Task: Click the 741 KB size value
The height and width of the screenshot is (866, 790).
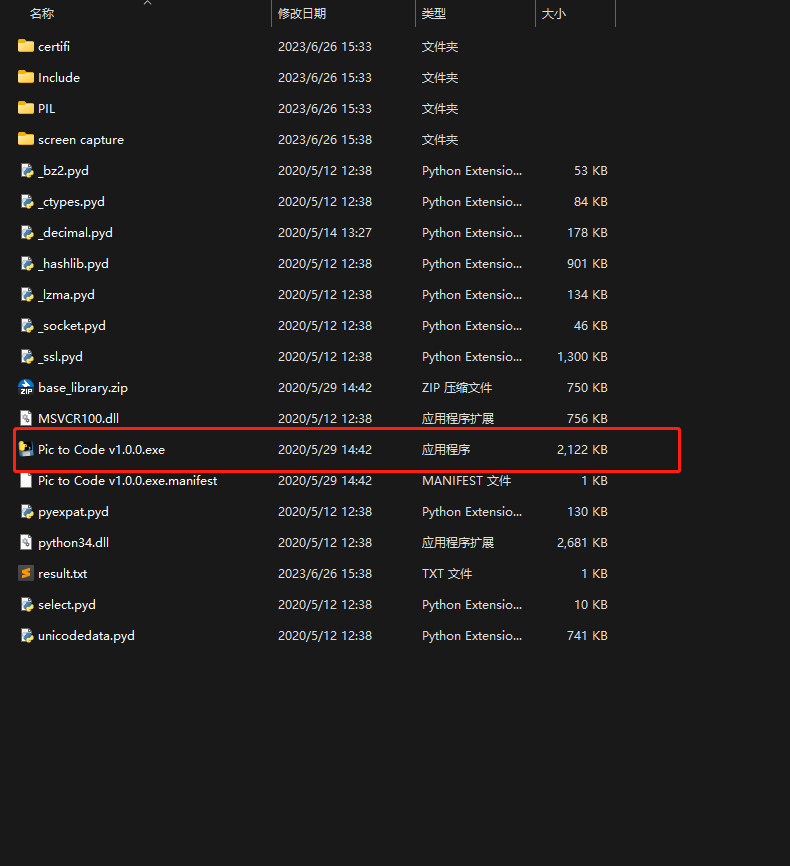Action: click(x=587, y=635)
